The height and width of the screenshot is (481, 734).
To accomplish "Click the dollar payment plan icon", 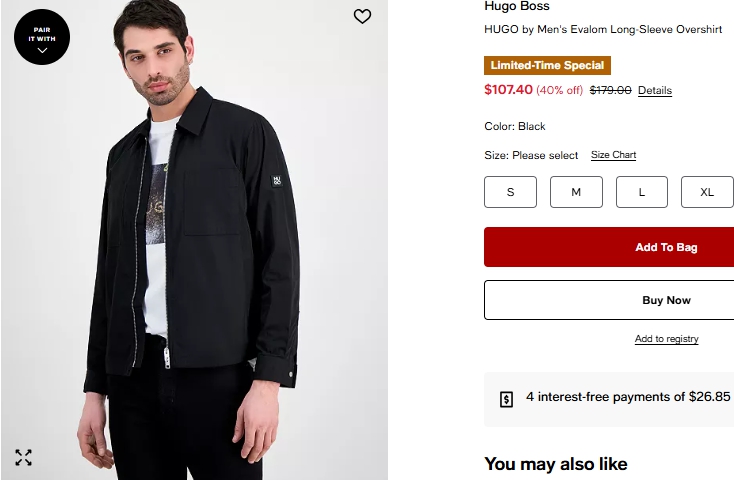I will tap(506, 398).
